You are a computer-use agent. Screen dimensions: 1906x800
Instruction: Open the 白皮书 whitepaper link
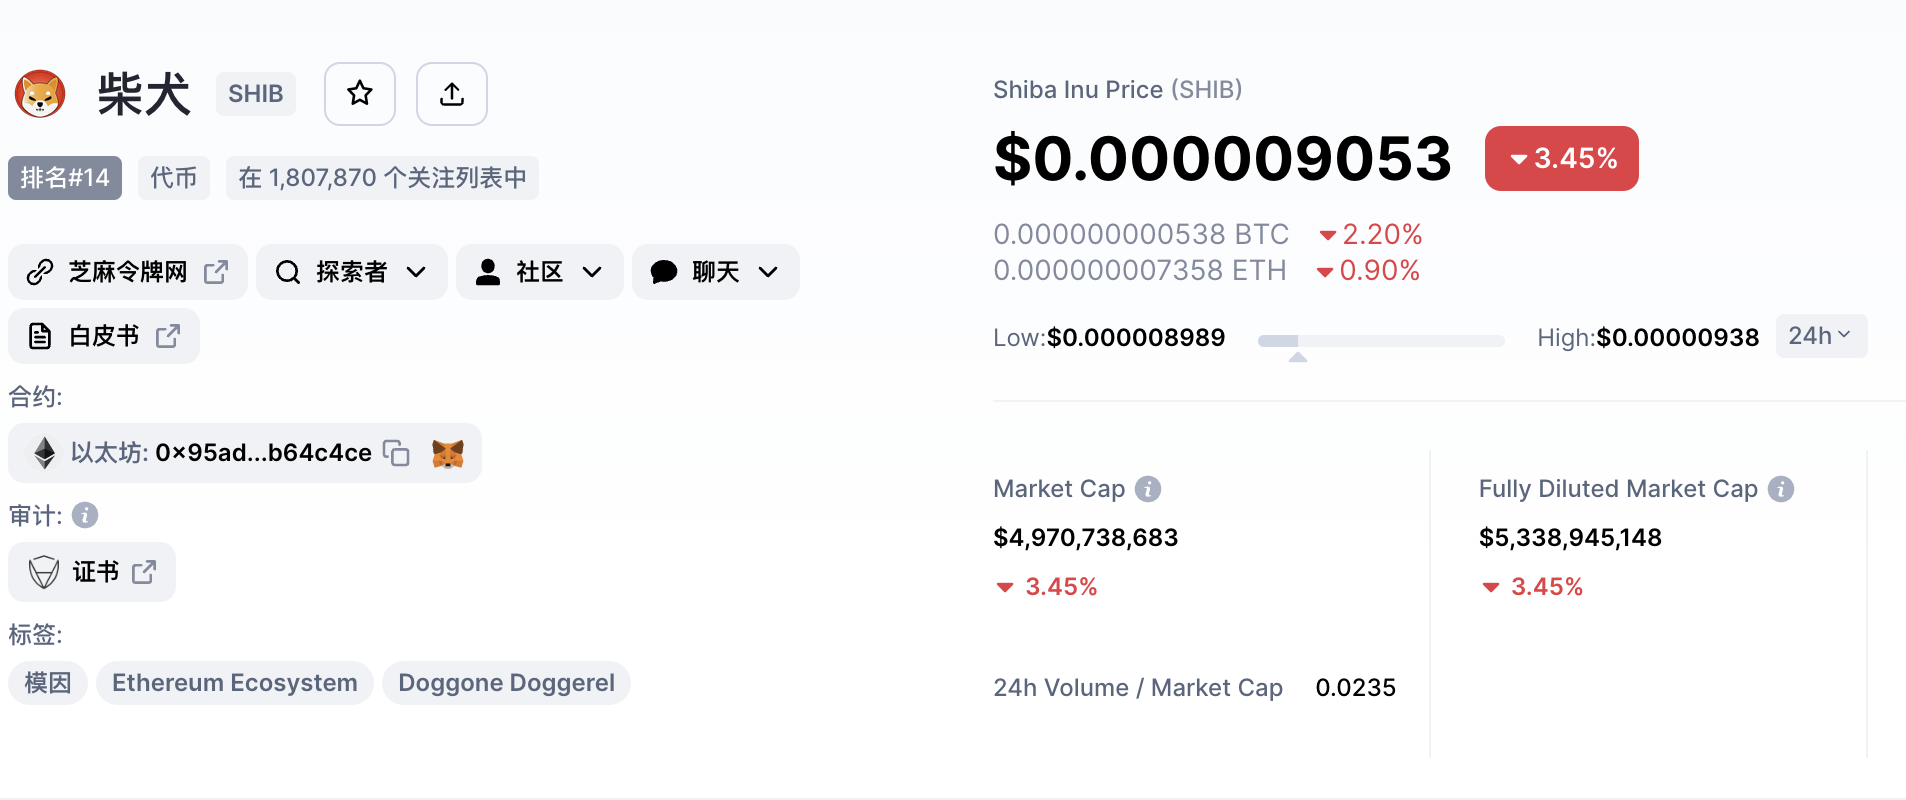coord(104,336)
